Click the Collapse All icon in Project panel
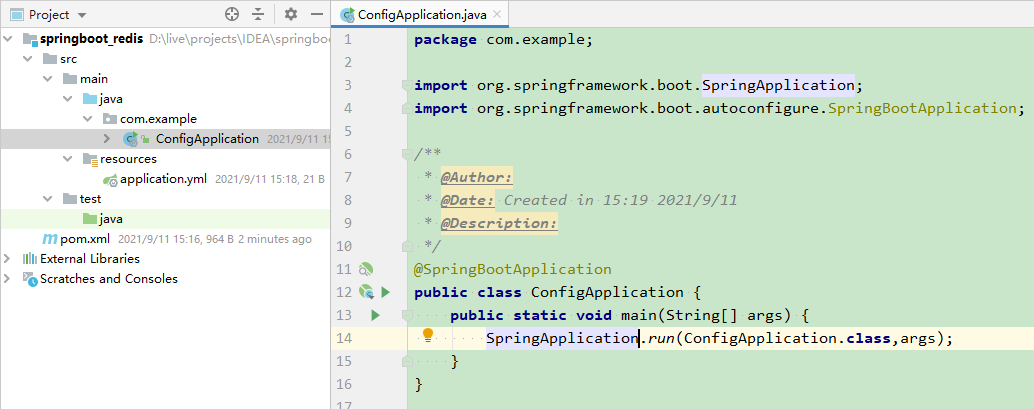 click(258, 14)
